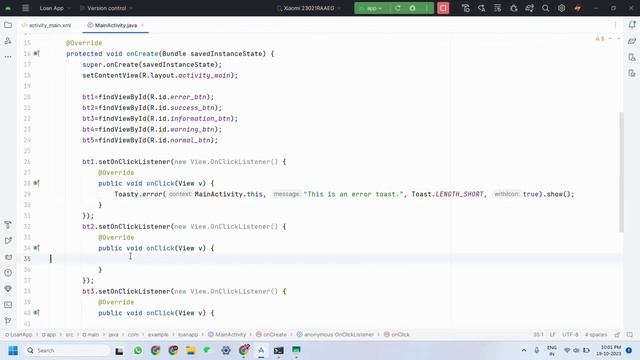
Task: Stop the running app with red button
Action: [443, 8]
